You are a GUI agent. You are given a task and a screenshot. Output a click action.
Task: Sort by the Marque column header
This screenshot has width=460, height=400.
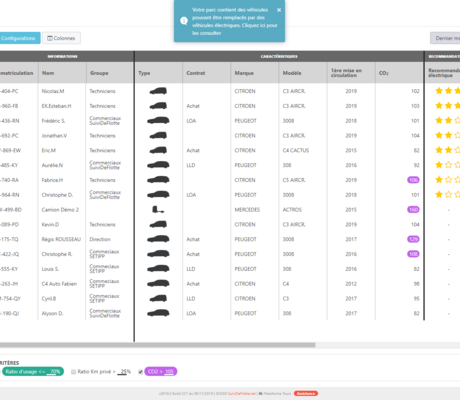[x=244, y=73]
